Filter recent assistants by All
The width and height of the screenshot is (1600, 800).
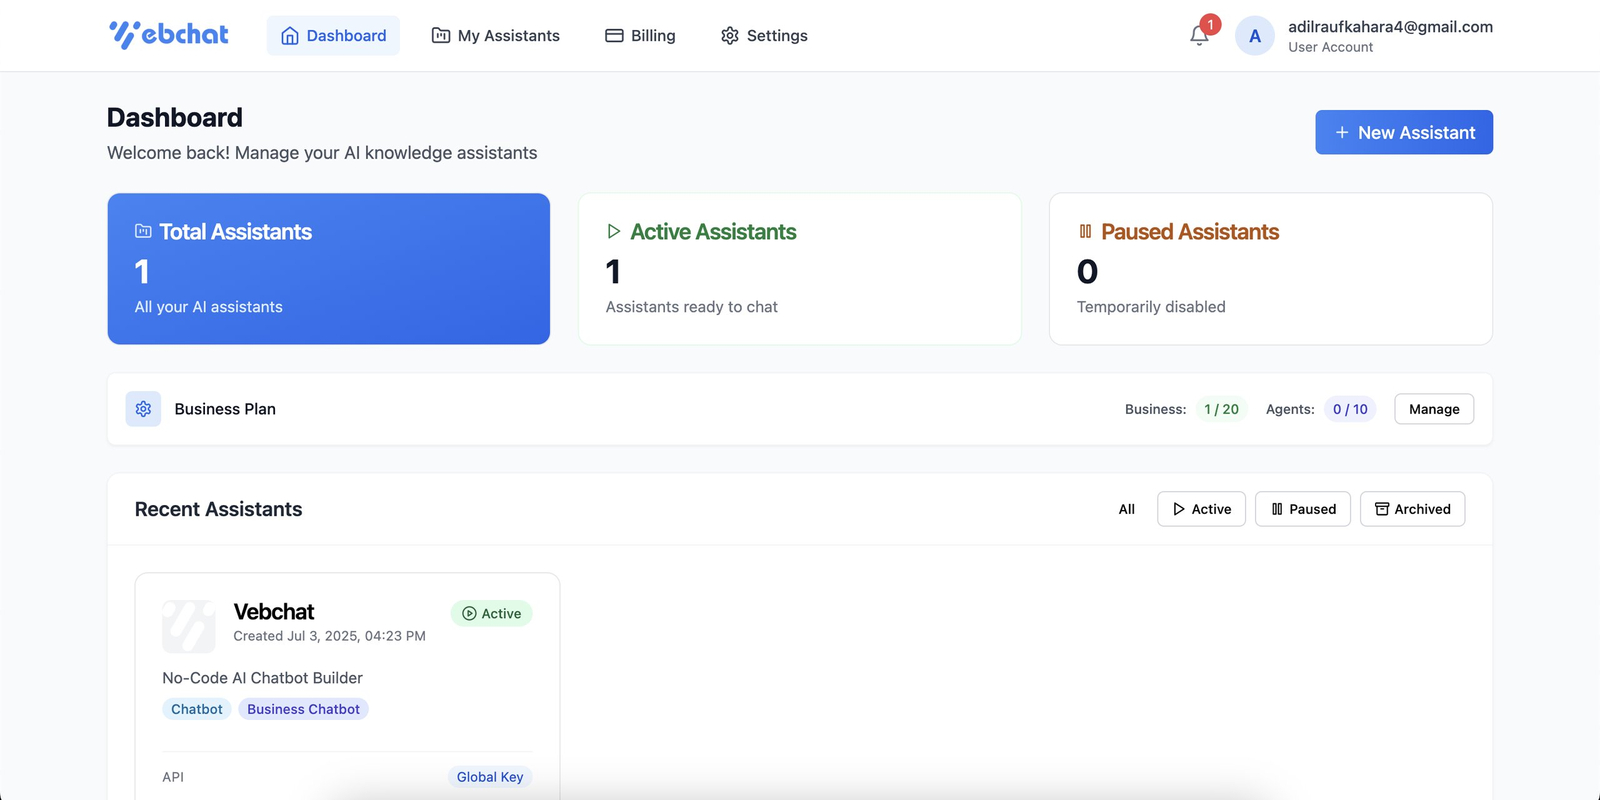click(x=1126, y=509)
